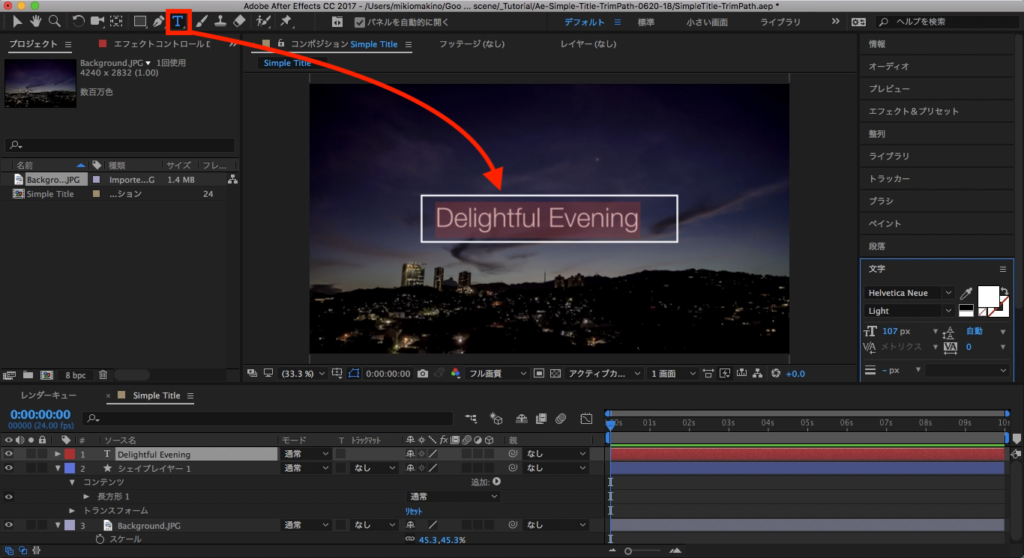Switch to the レンダーキュー tab

51,396
